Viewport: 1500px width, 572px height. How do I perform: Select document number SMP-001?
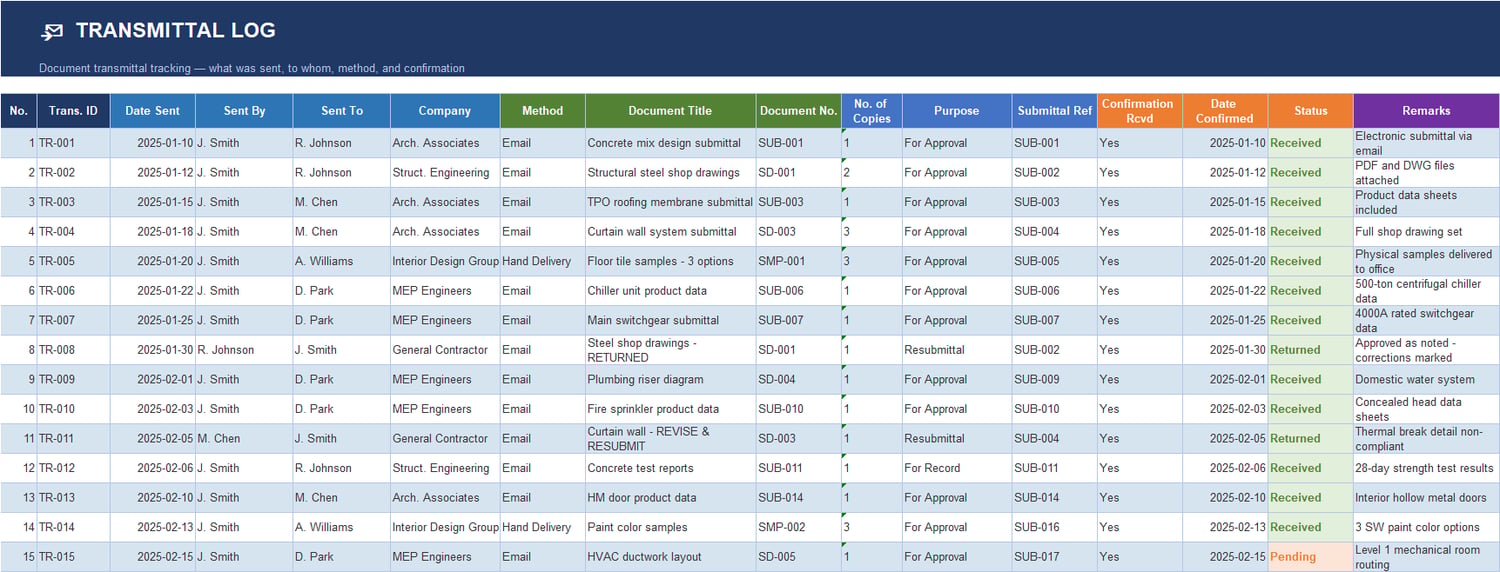pyautogui.click(x=798, y=261)
